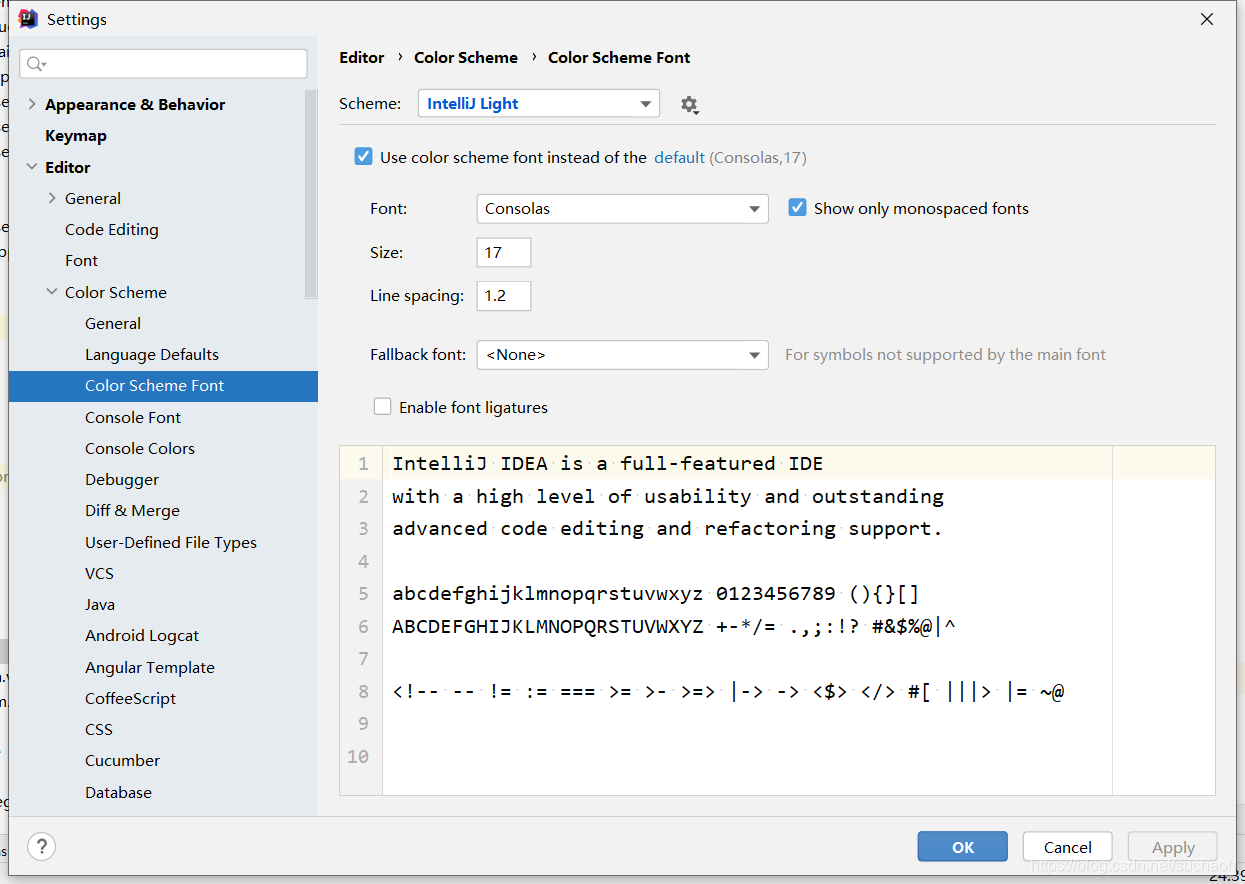The width and height of the screenshot is (1245, 884).
Task: Click preview line 'IntelliJ IDEA is a full-featured IDE'
Action: pyautogui.click(x=608, y=464)
